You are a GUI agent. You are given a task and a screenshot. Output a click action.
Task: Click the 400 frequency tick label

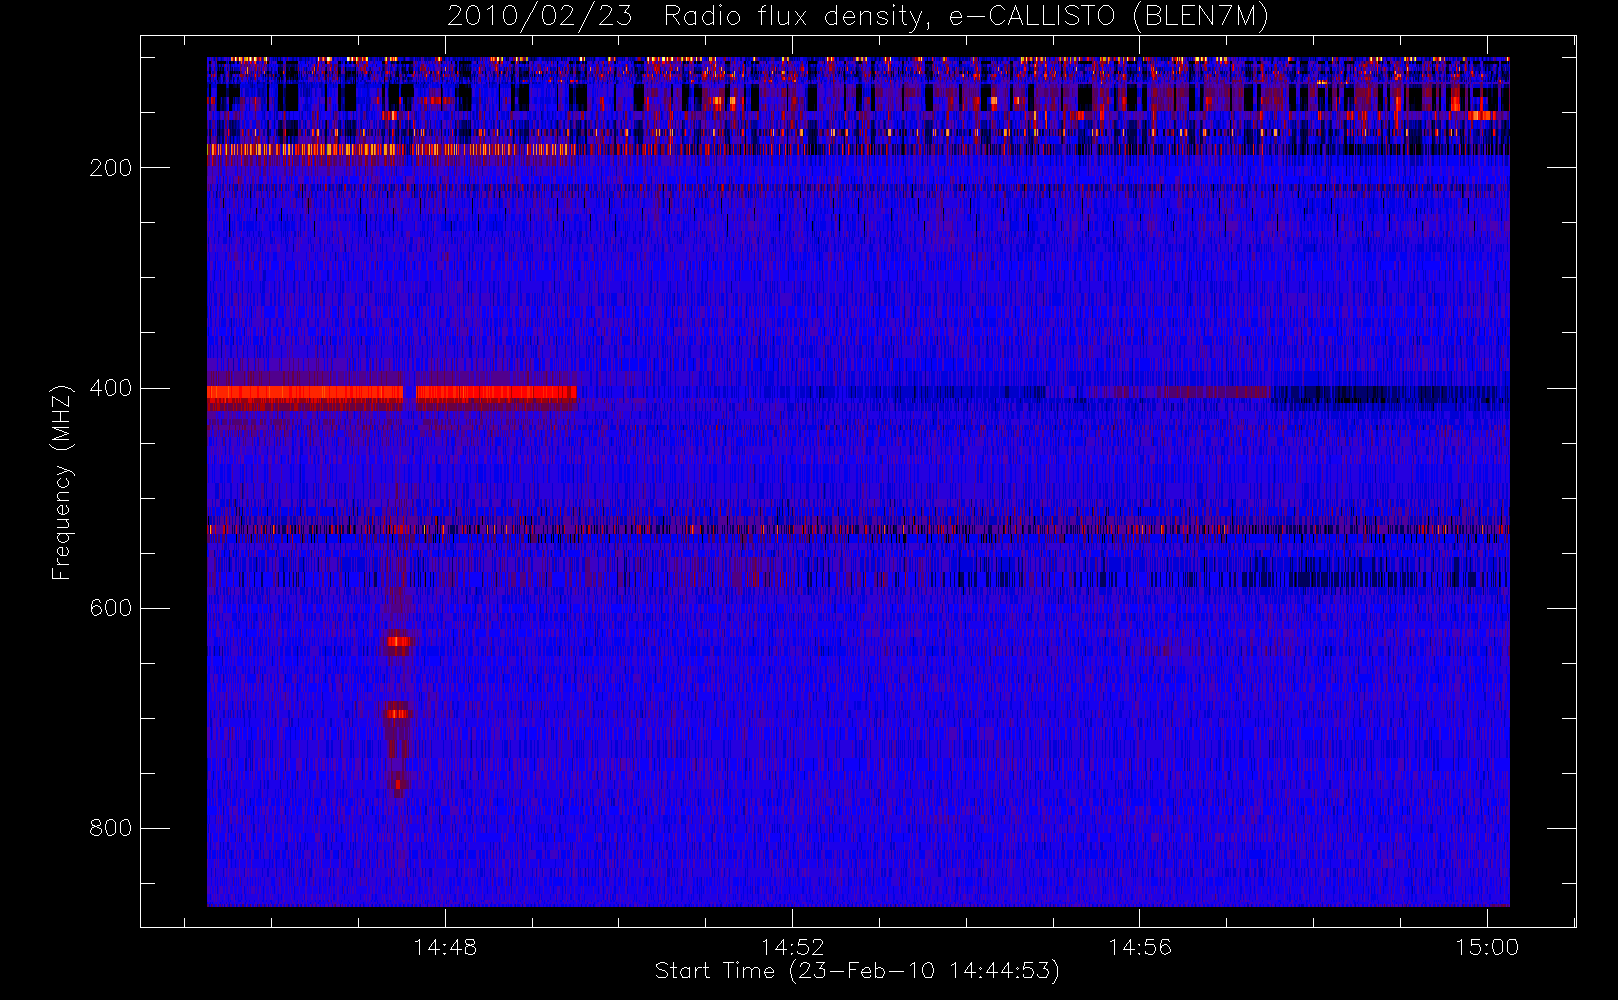[x=111, y=388]
